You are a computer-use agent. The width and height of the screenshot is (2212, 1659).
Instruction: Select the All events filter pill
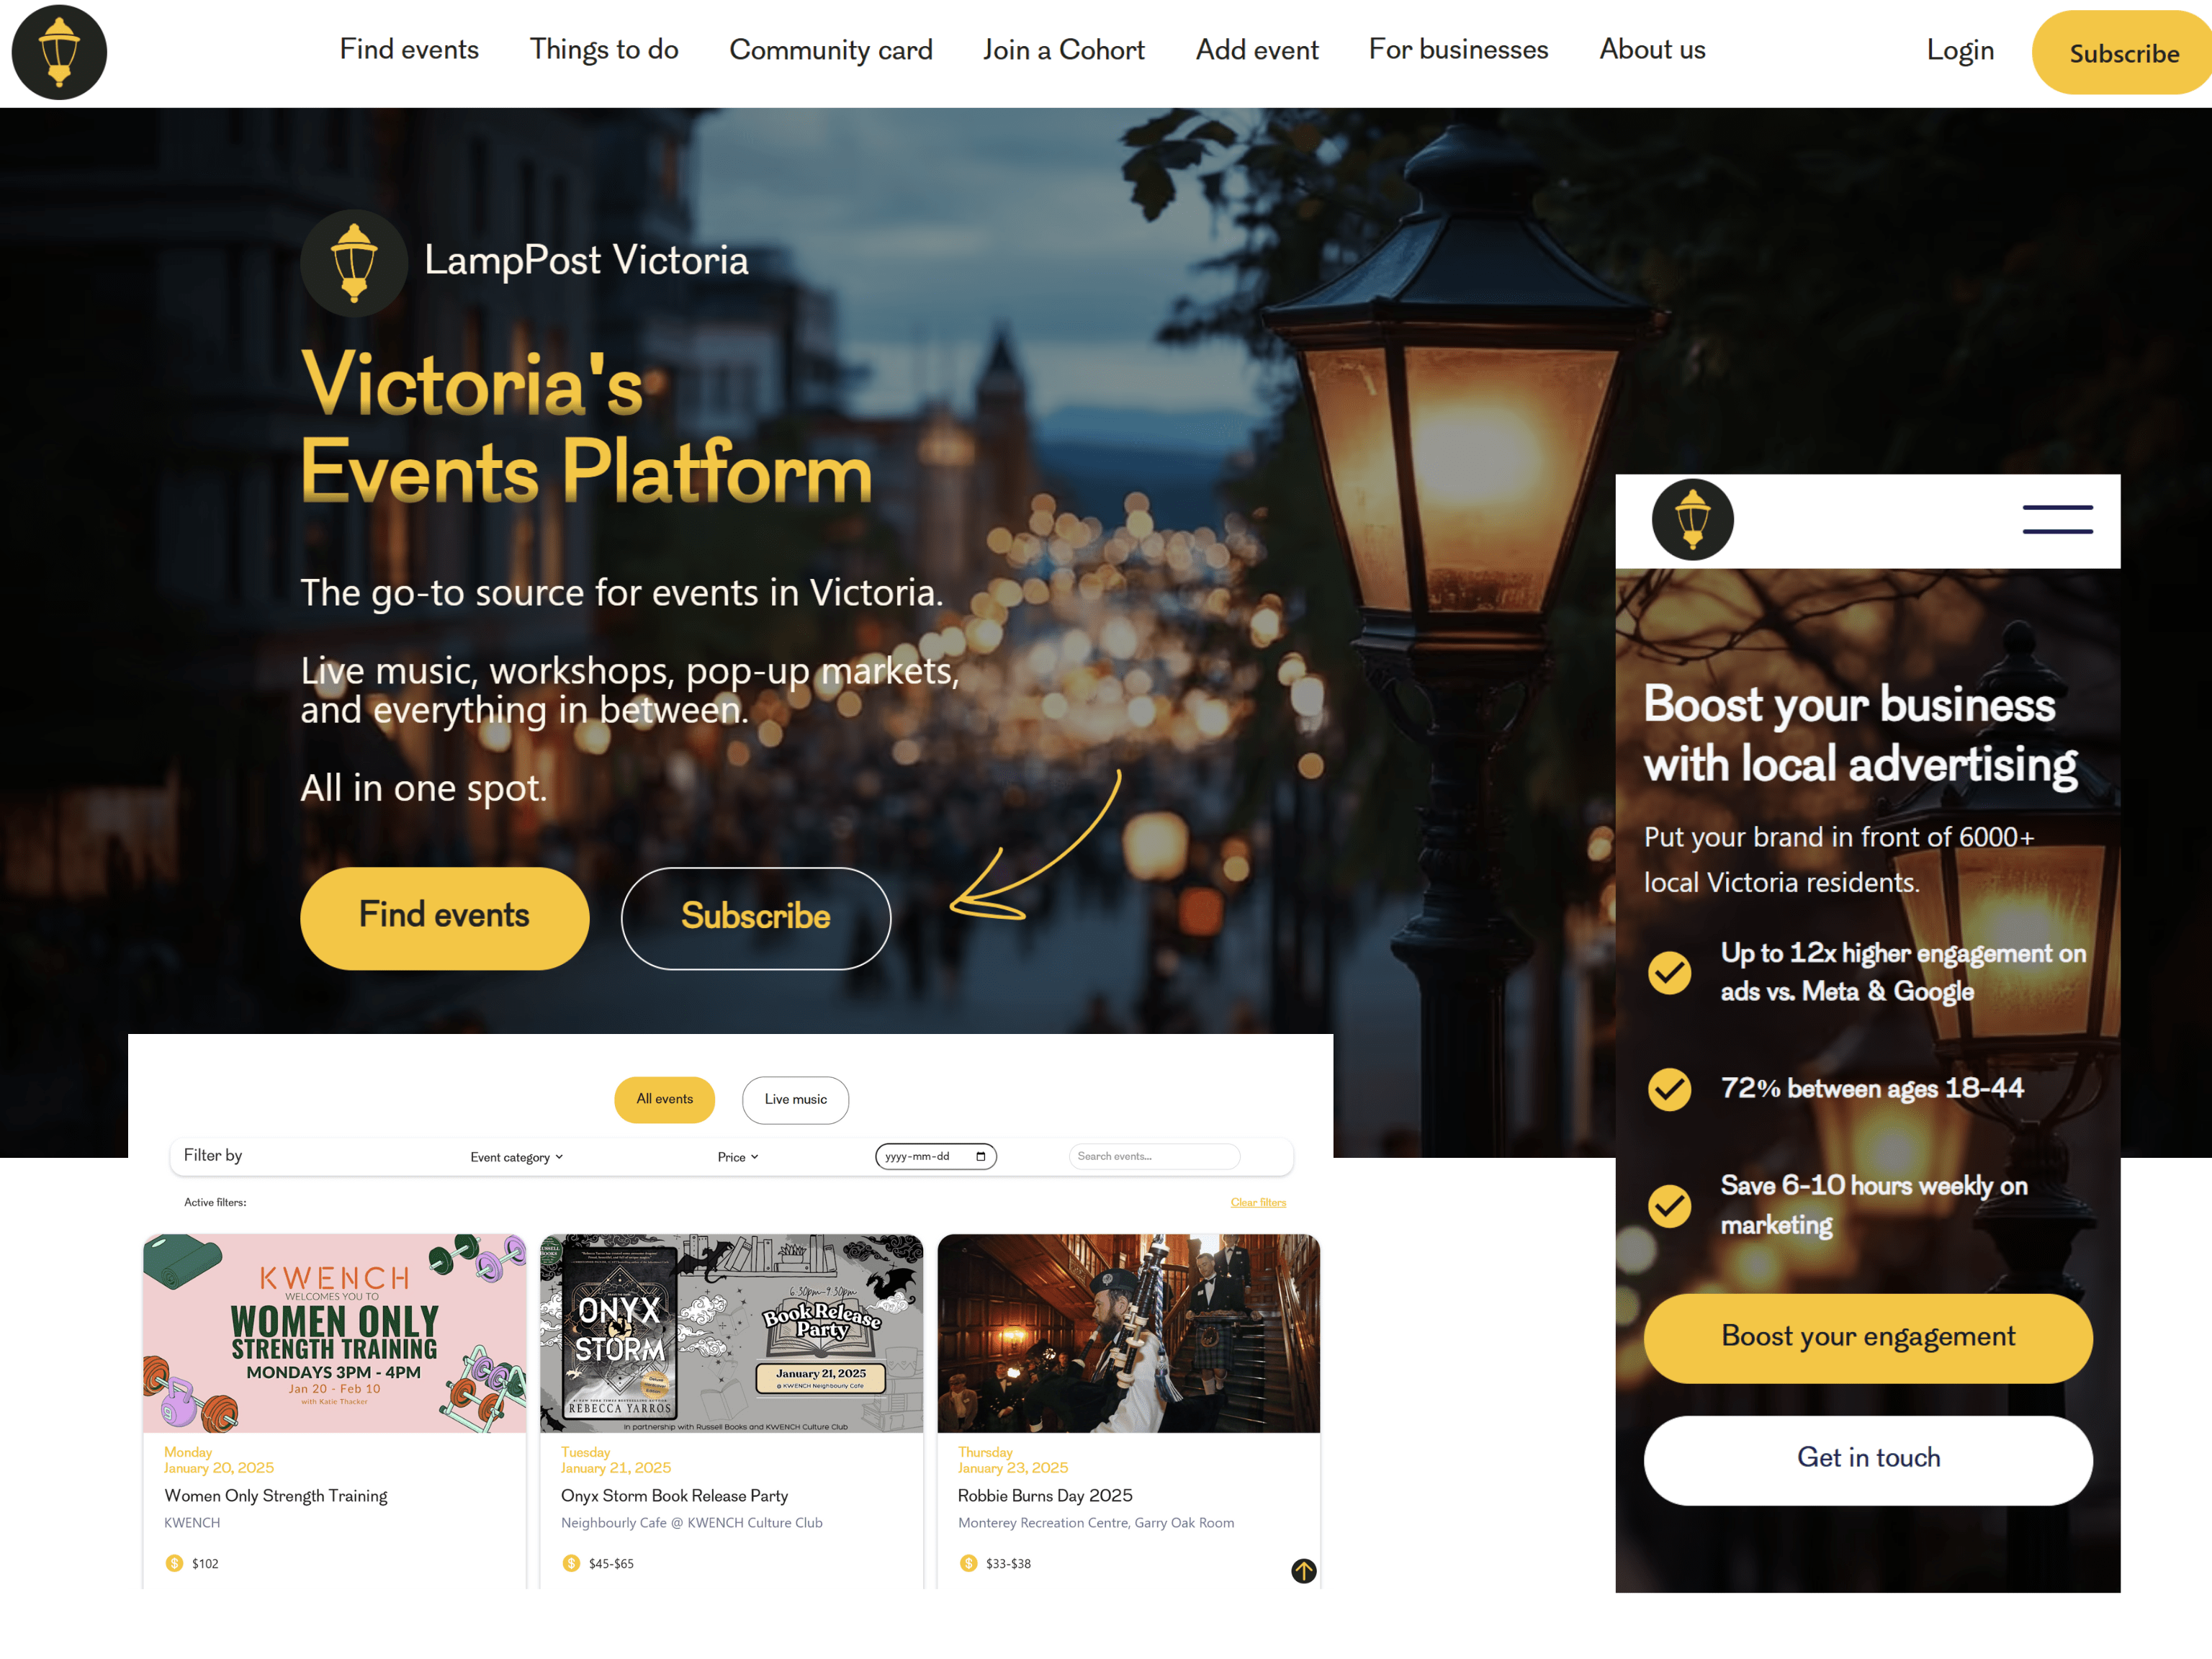tap(664, 1099)
